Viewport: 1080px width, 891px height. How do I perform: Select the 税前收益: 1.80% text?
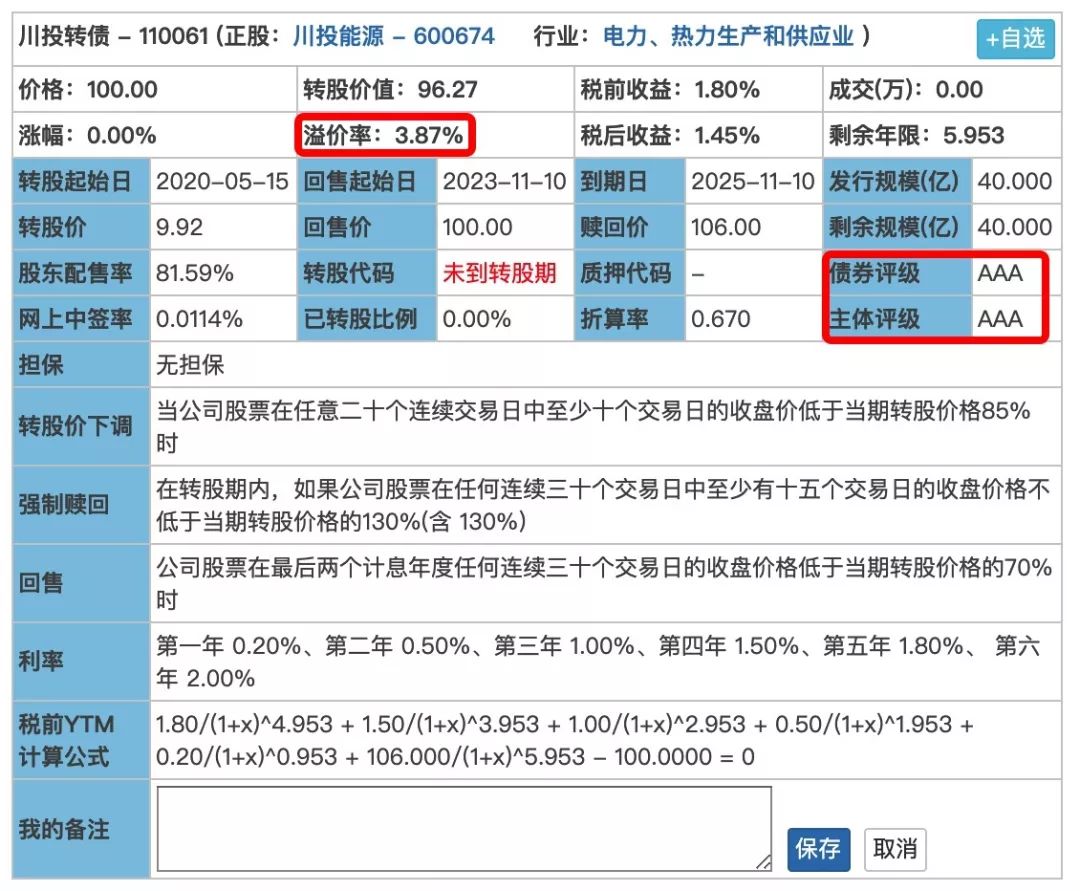pyautogui.click(x=670, y=90)
